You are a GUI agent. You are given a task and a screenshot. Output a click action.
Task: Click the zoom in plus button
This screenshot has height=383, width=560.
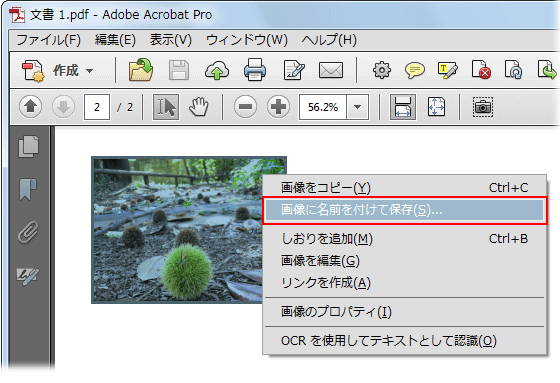[x=278, y=106]
